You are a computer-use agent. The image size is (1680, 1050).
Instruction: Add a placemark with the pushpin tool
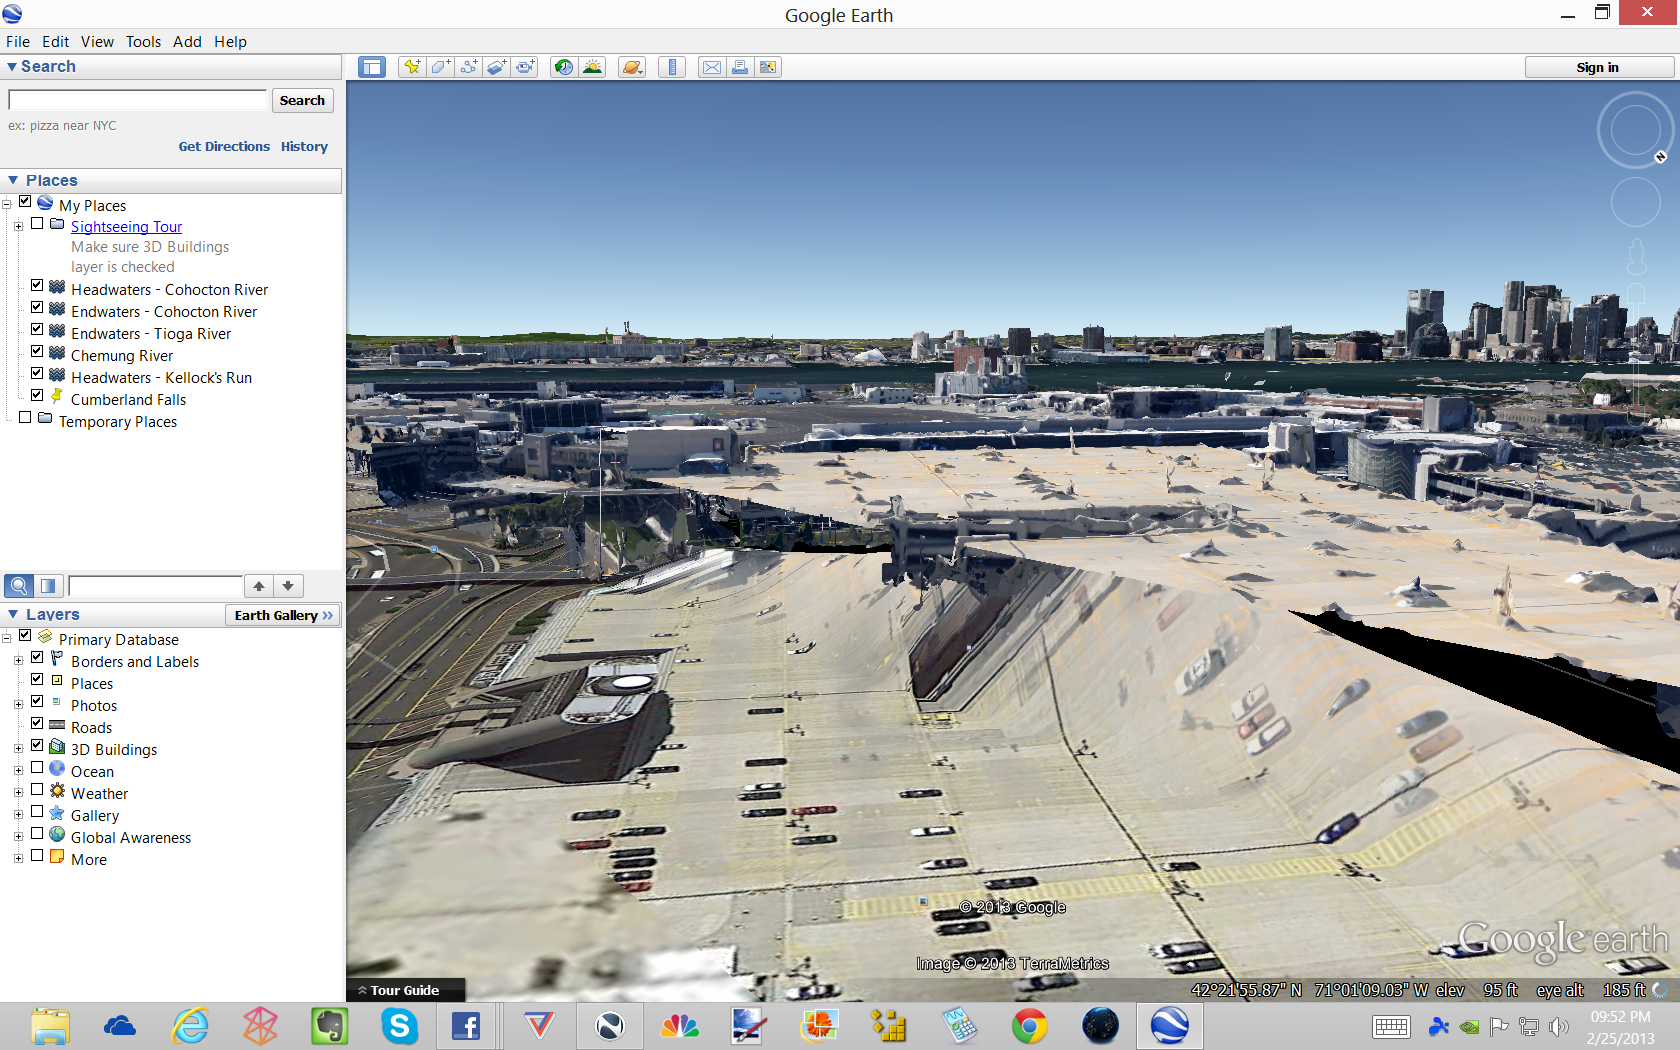[x=411, y=67]
